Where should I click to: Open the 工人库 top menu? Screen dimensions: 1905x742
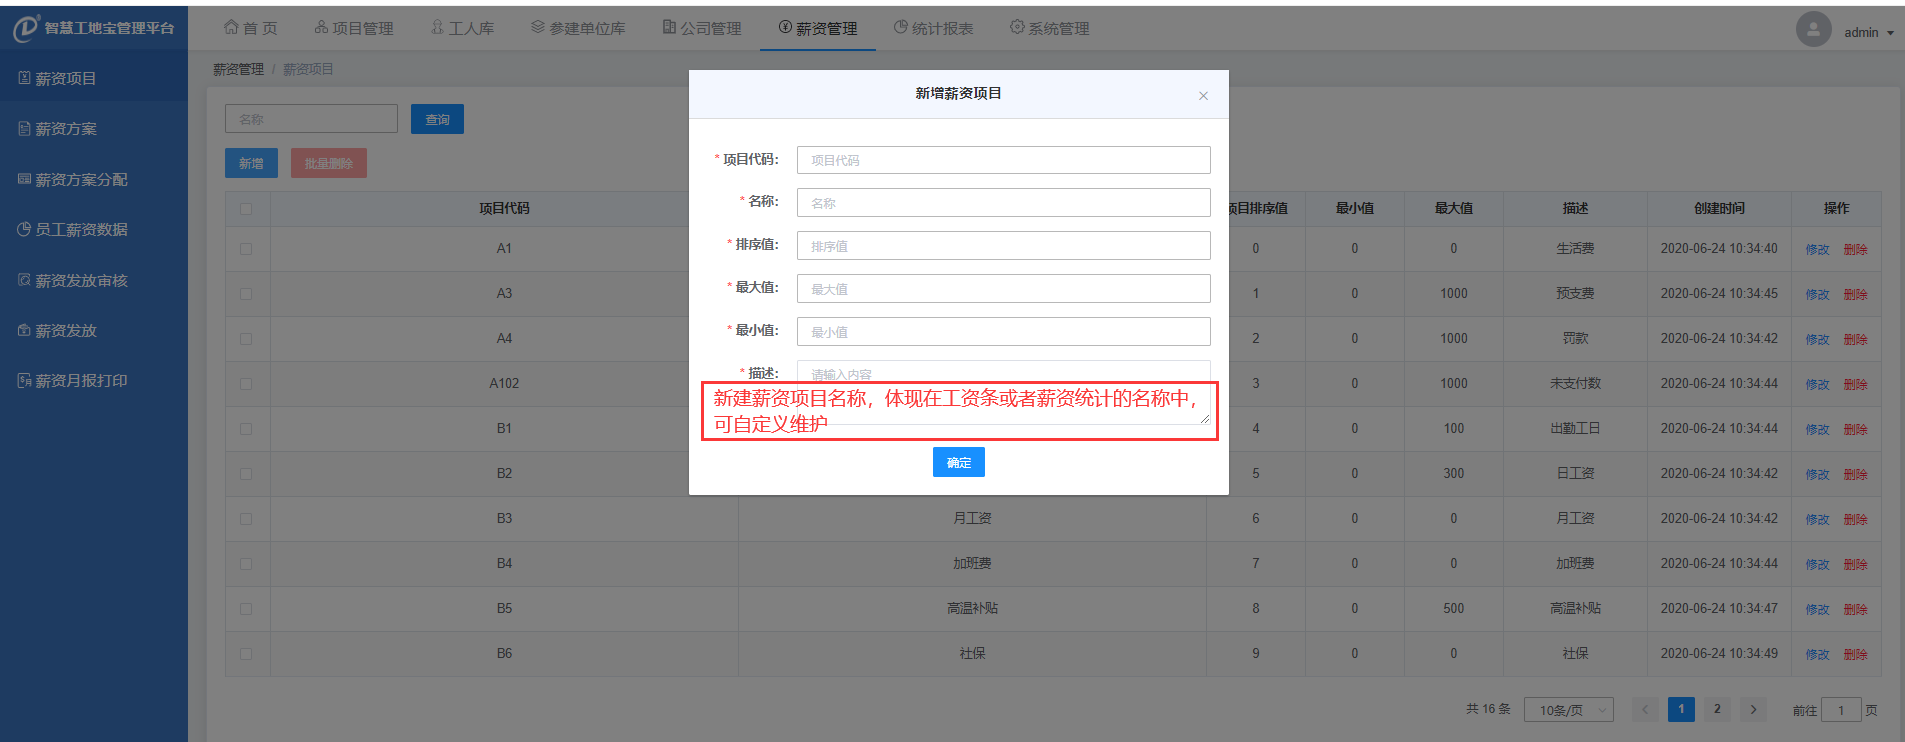[x=462, y=28]
